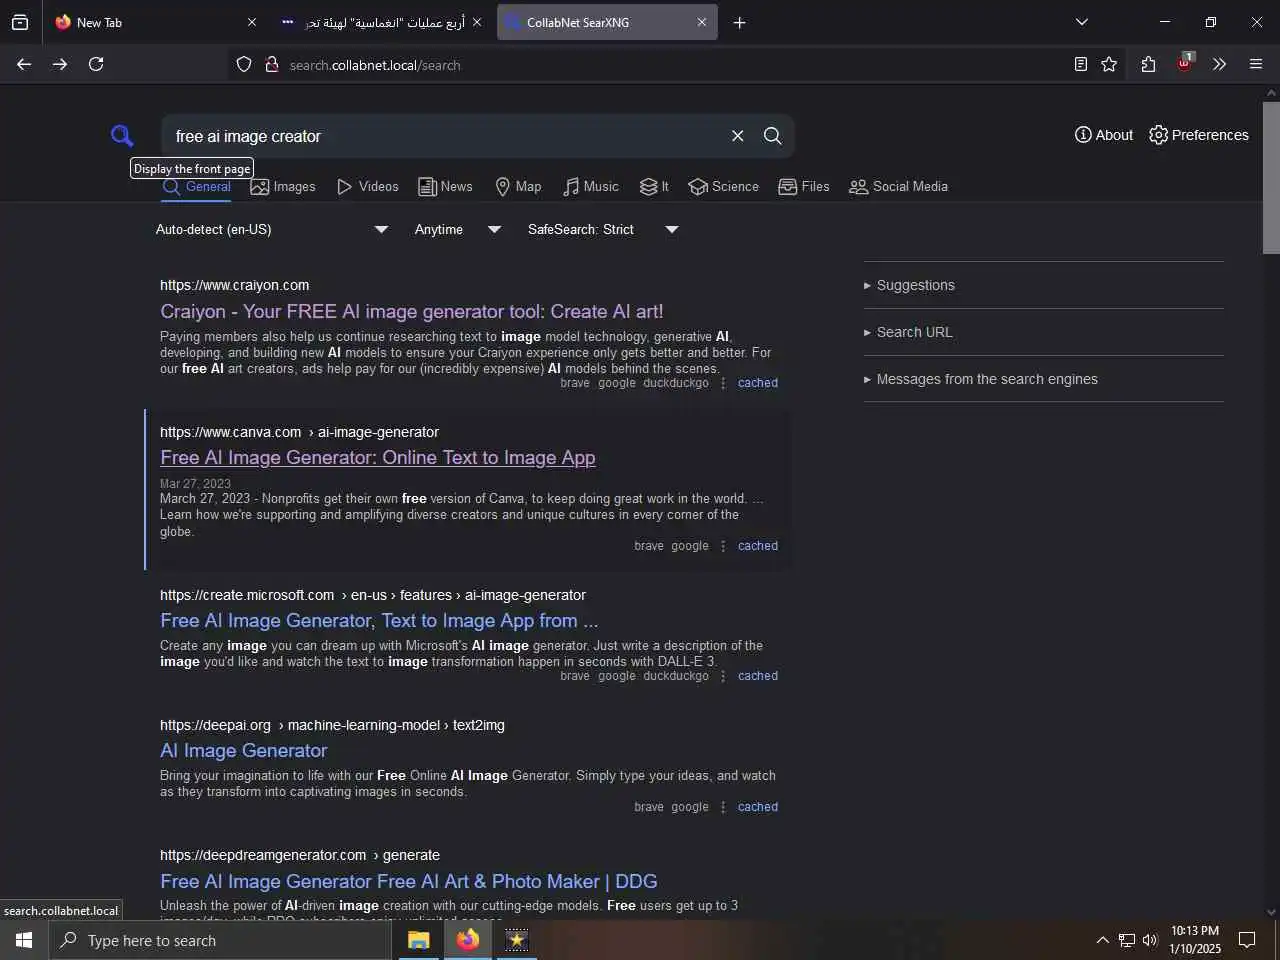Open DeepAI AI Image Generator link

(243, 750)
